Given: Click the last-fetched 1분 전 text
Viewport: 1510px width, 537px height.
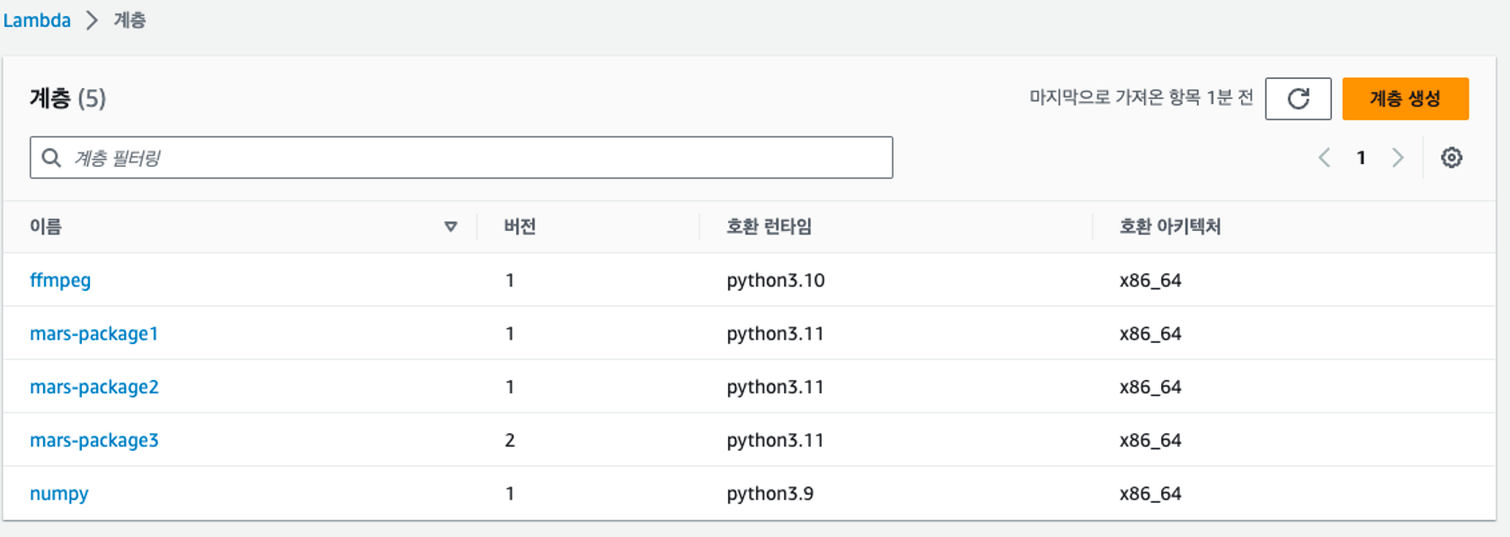Looking at the screenshot, I should point(1141,98).
